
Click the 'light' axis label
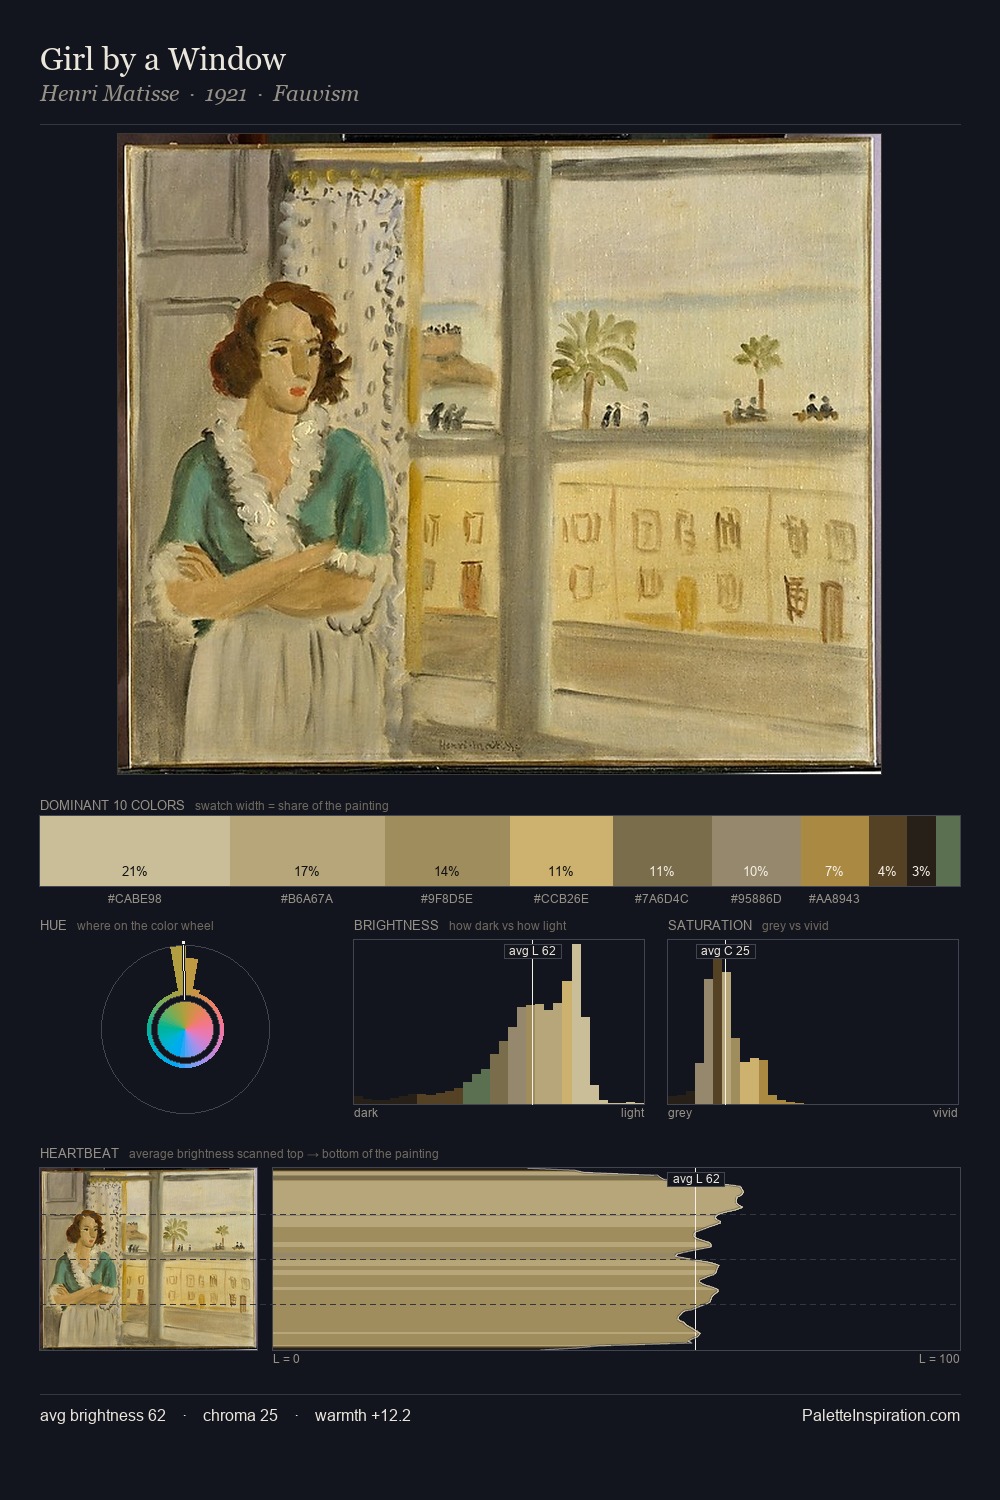(x=632, y=1113)
